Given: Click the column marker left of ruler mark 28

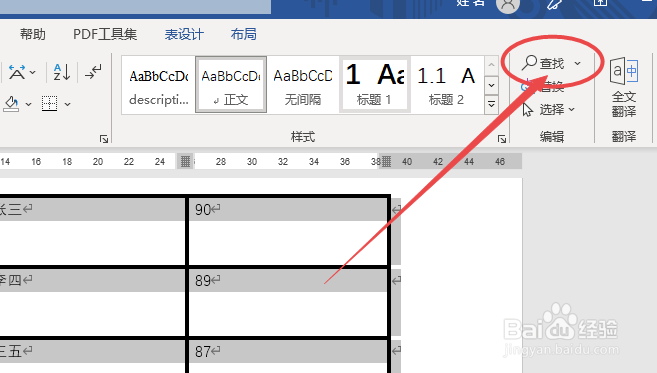Looking at the screenshot, I should point(185,161).
